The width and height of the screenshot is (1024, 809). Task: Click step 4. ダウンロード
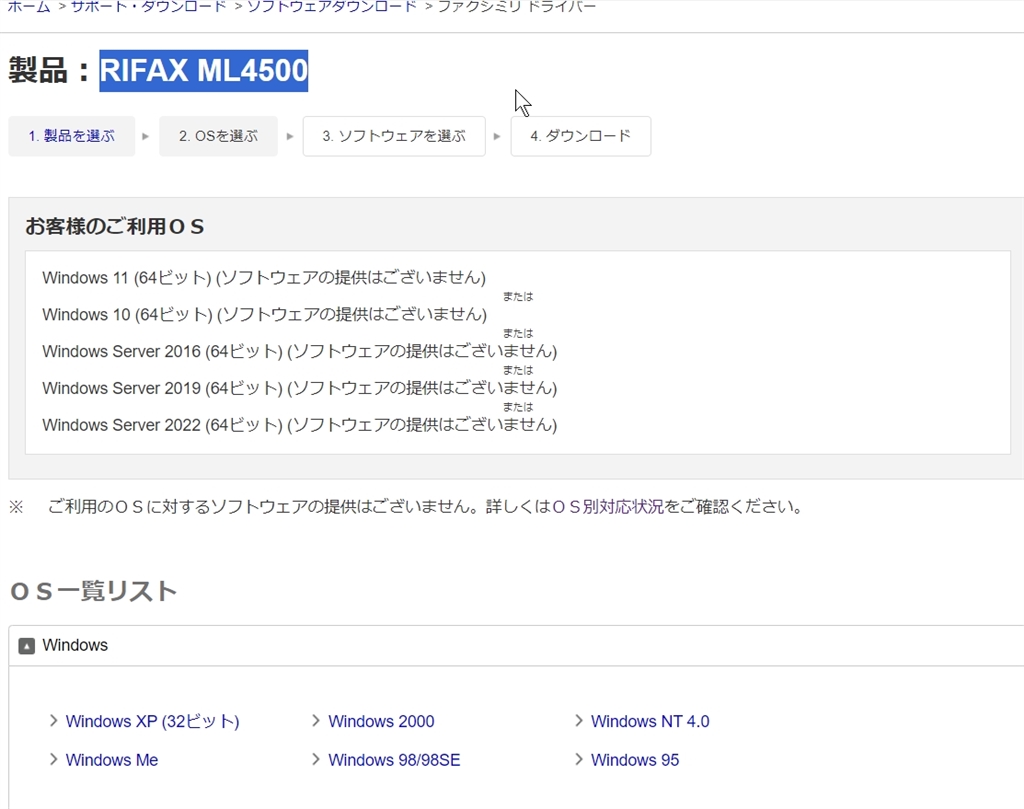point(581,136)
